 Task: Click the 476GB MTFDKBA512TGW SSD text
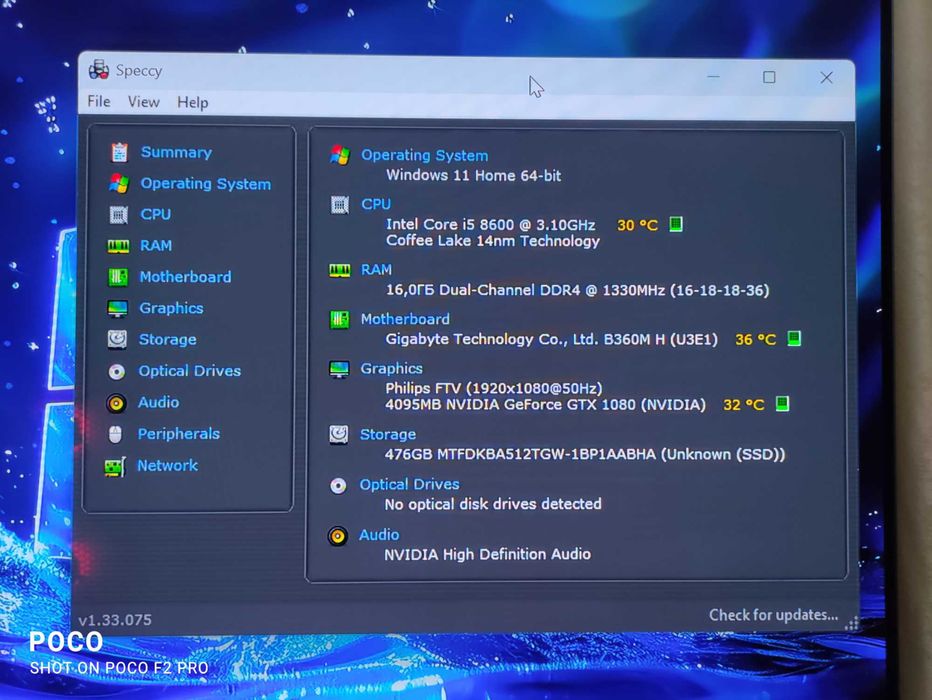pos(585,455)
